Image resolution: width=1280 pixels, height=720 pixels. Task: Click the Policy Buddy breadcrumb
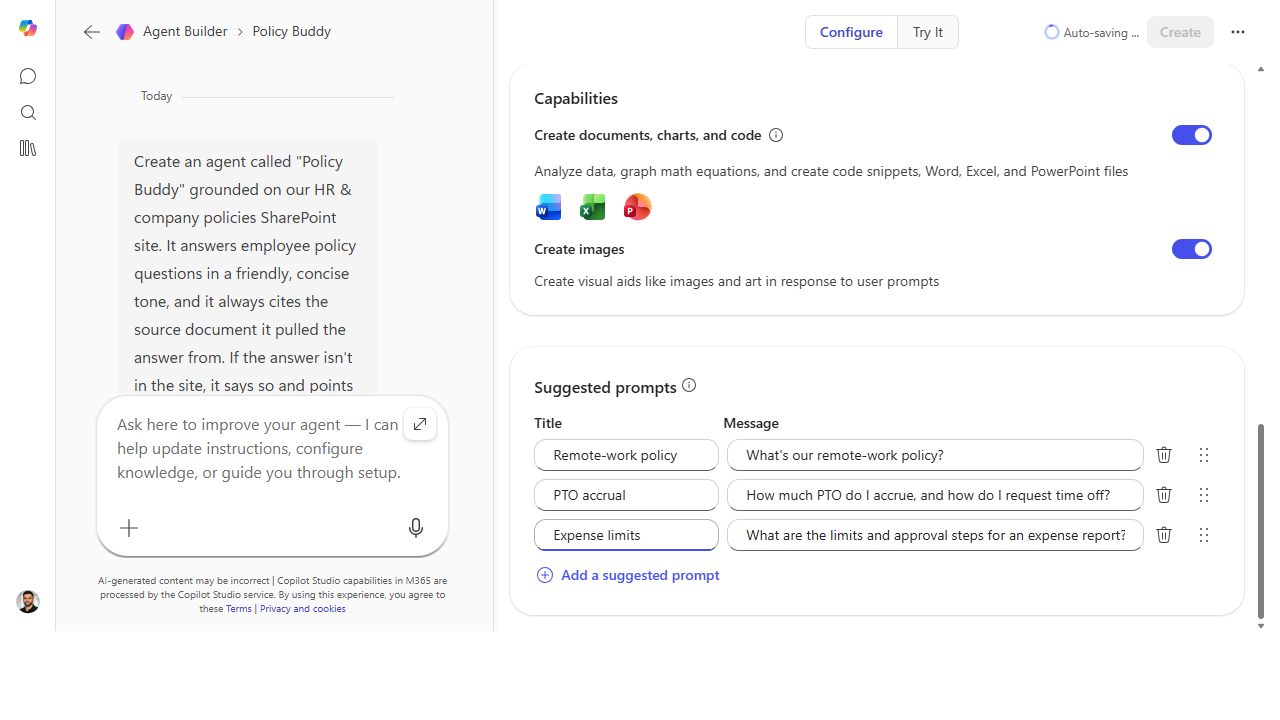(x=292, y=32)
